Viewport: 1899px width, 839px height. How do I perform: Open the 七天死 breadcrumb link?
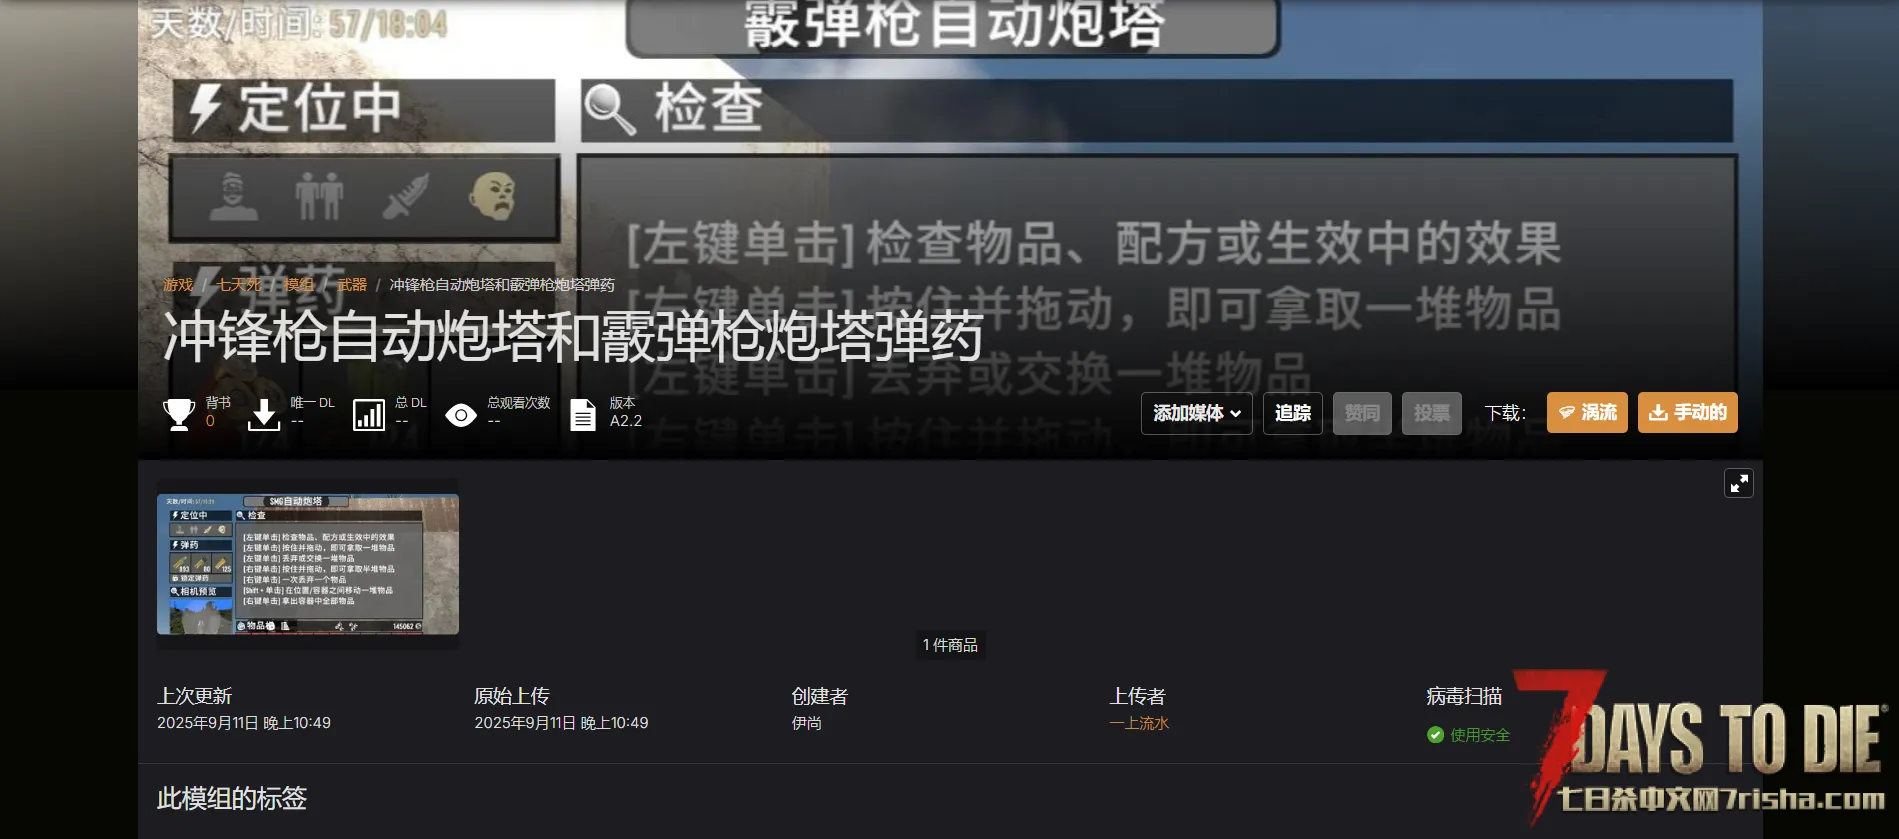(x=239, y=285)
